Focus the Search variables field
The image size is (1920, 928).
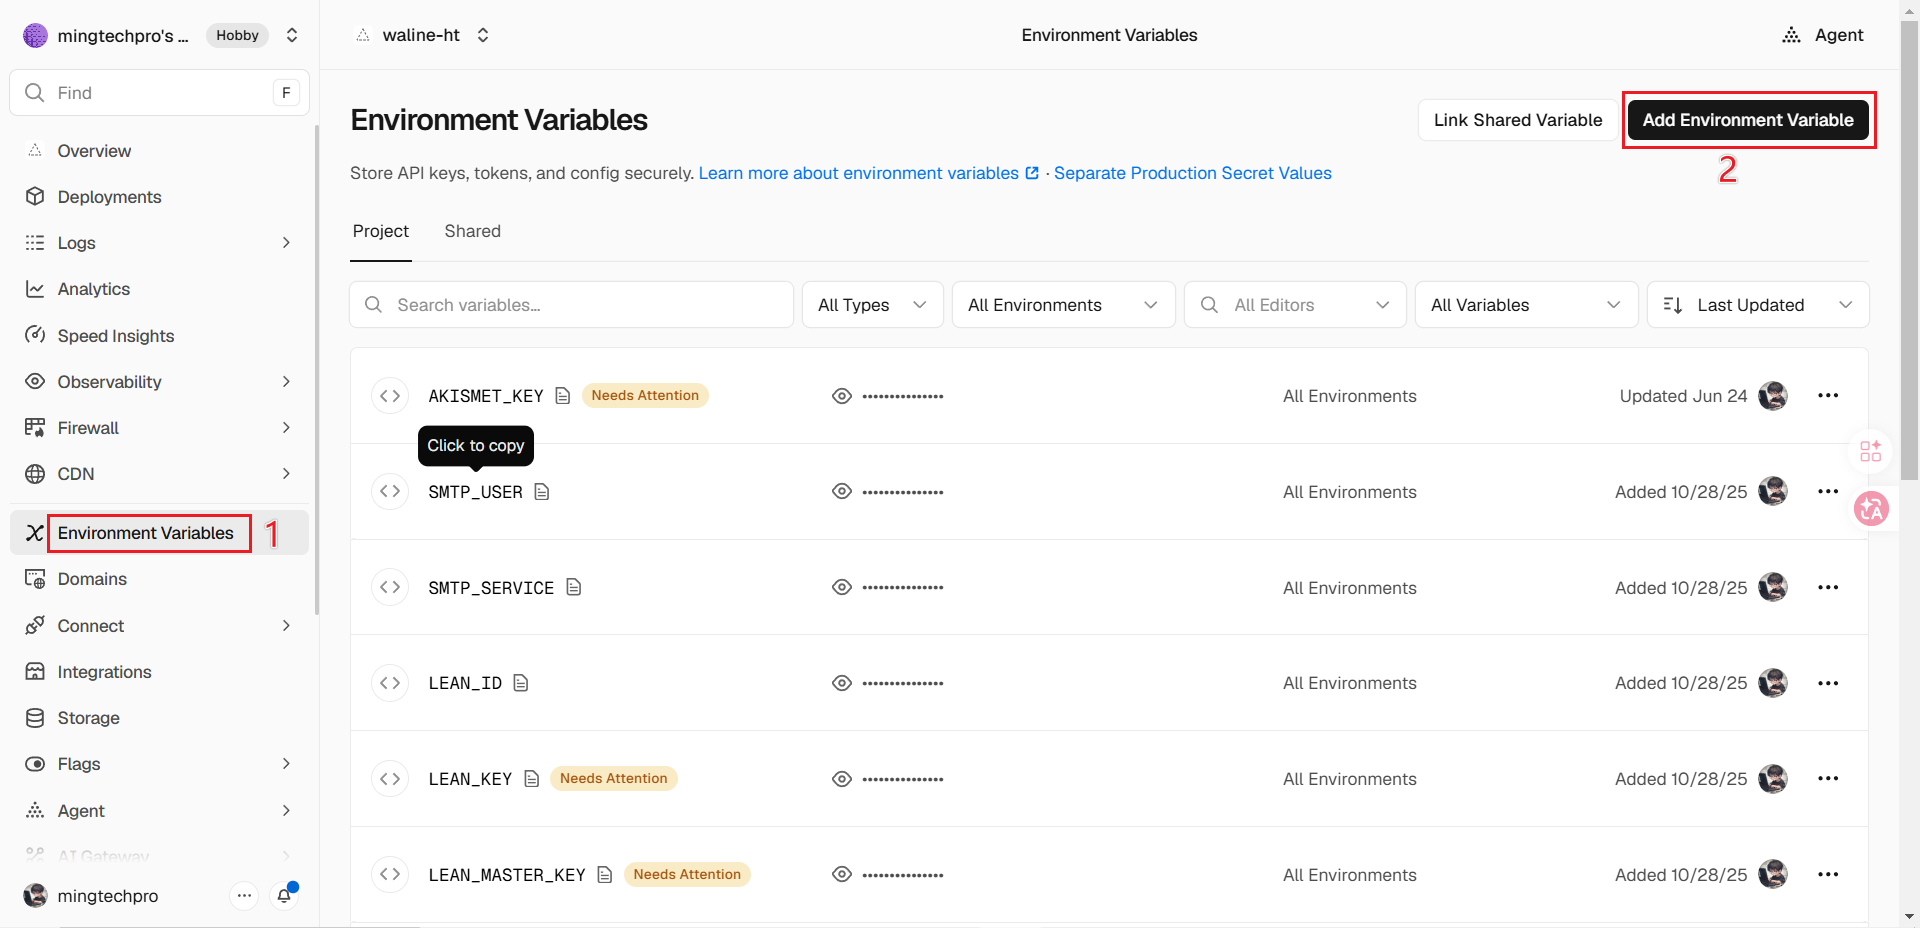tap(571, 305)
